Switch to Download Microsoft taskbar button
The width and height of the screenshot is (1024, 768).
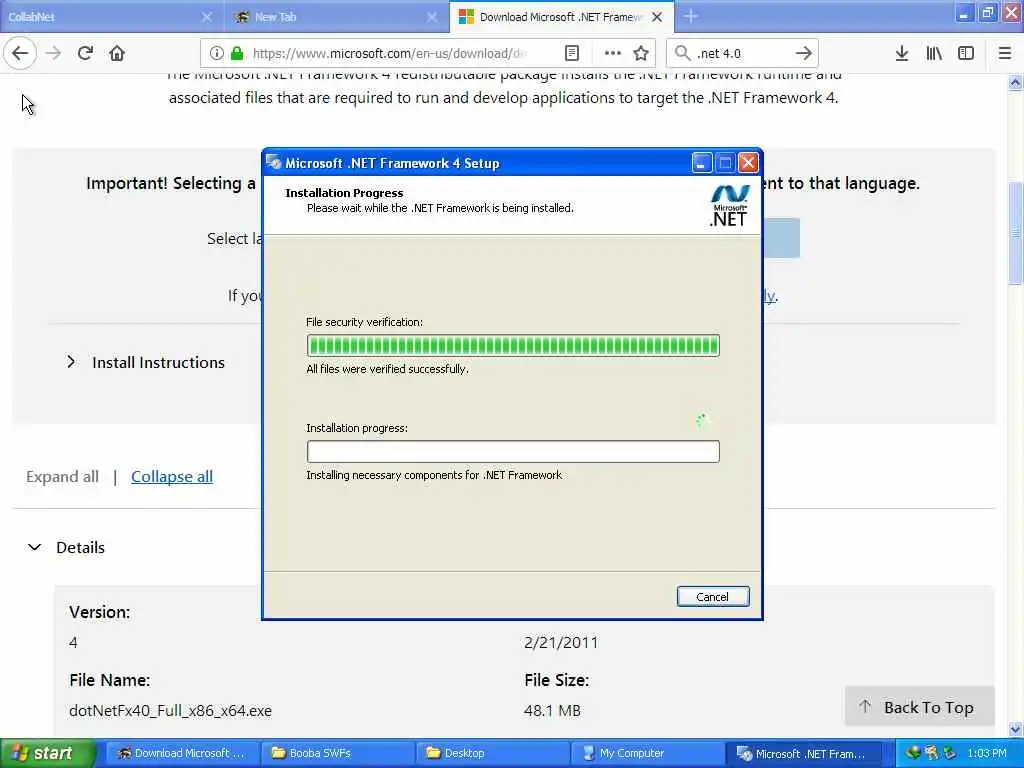182,753
